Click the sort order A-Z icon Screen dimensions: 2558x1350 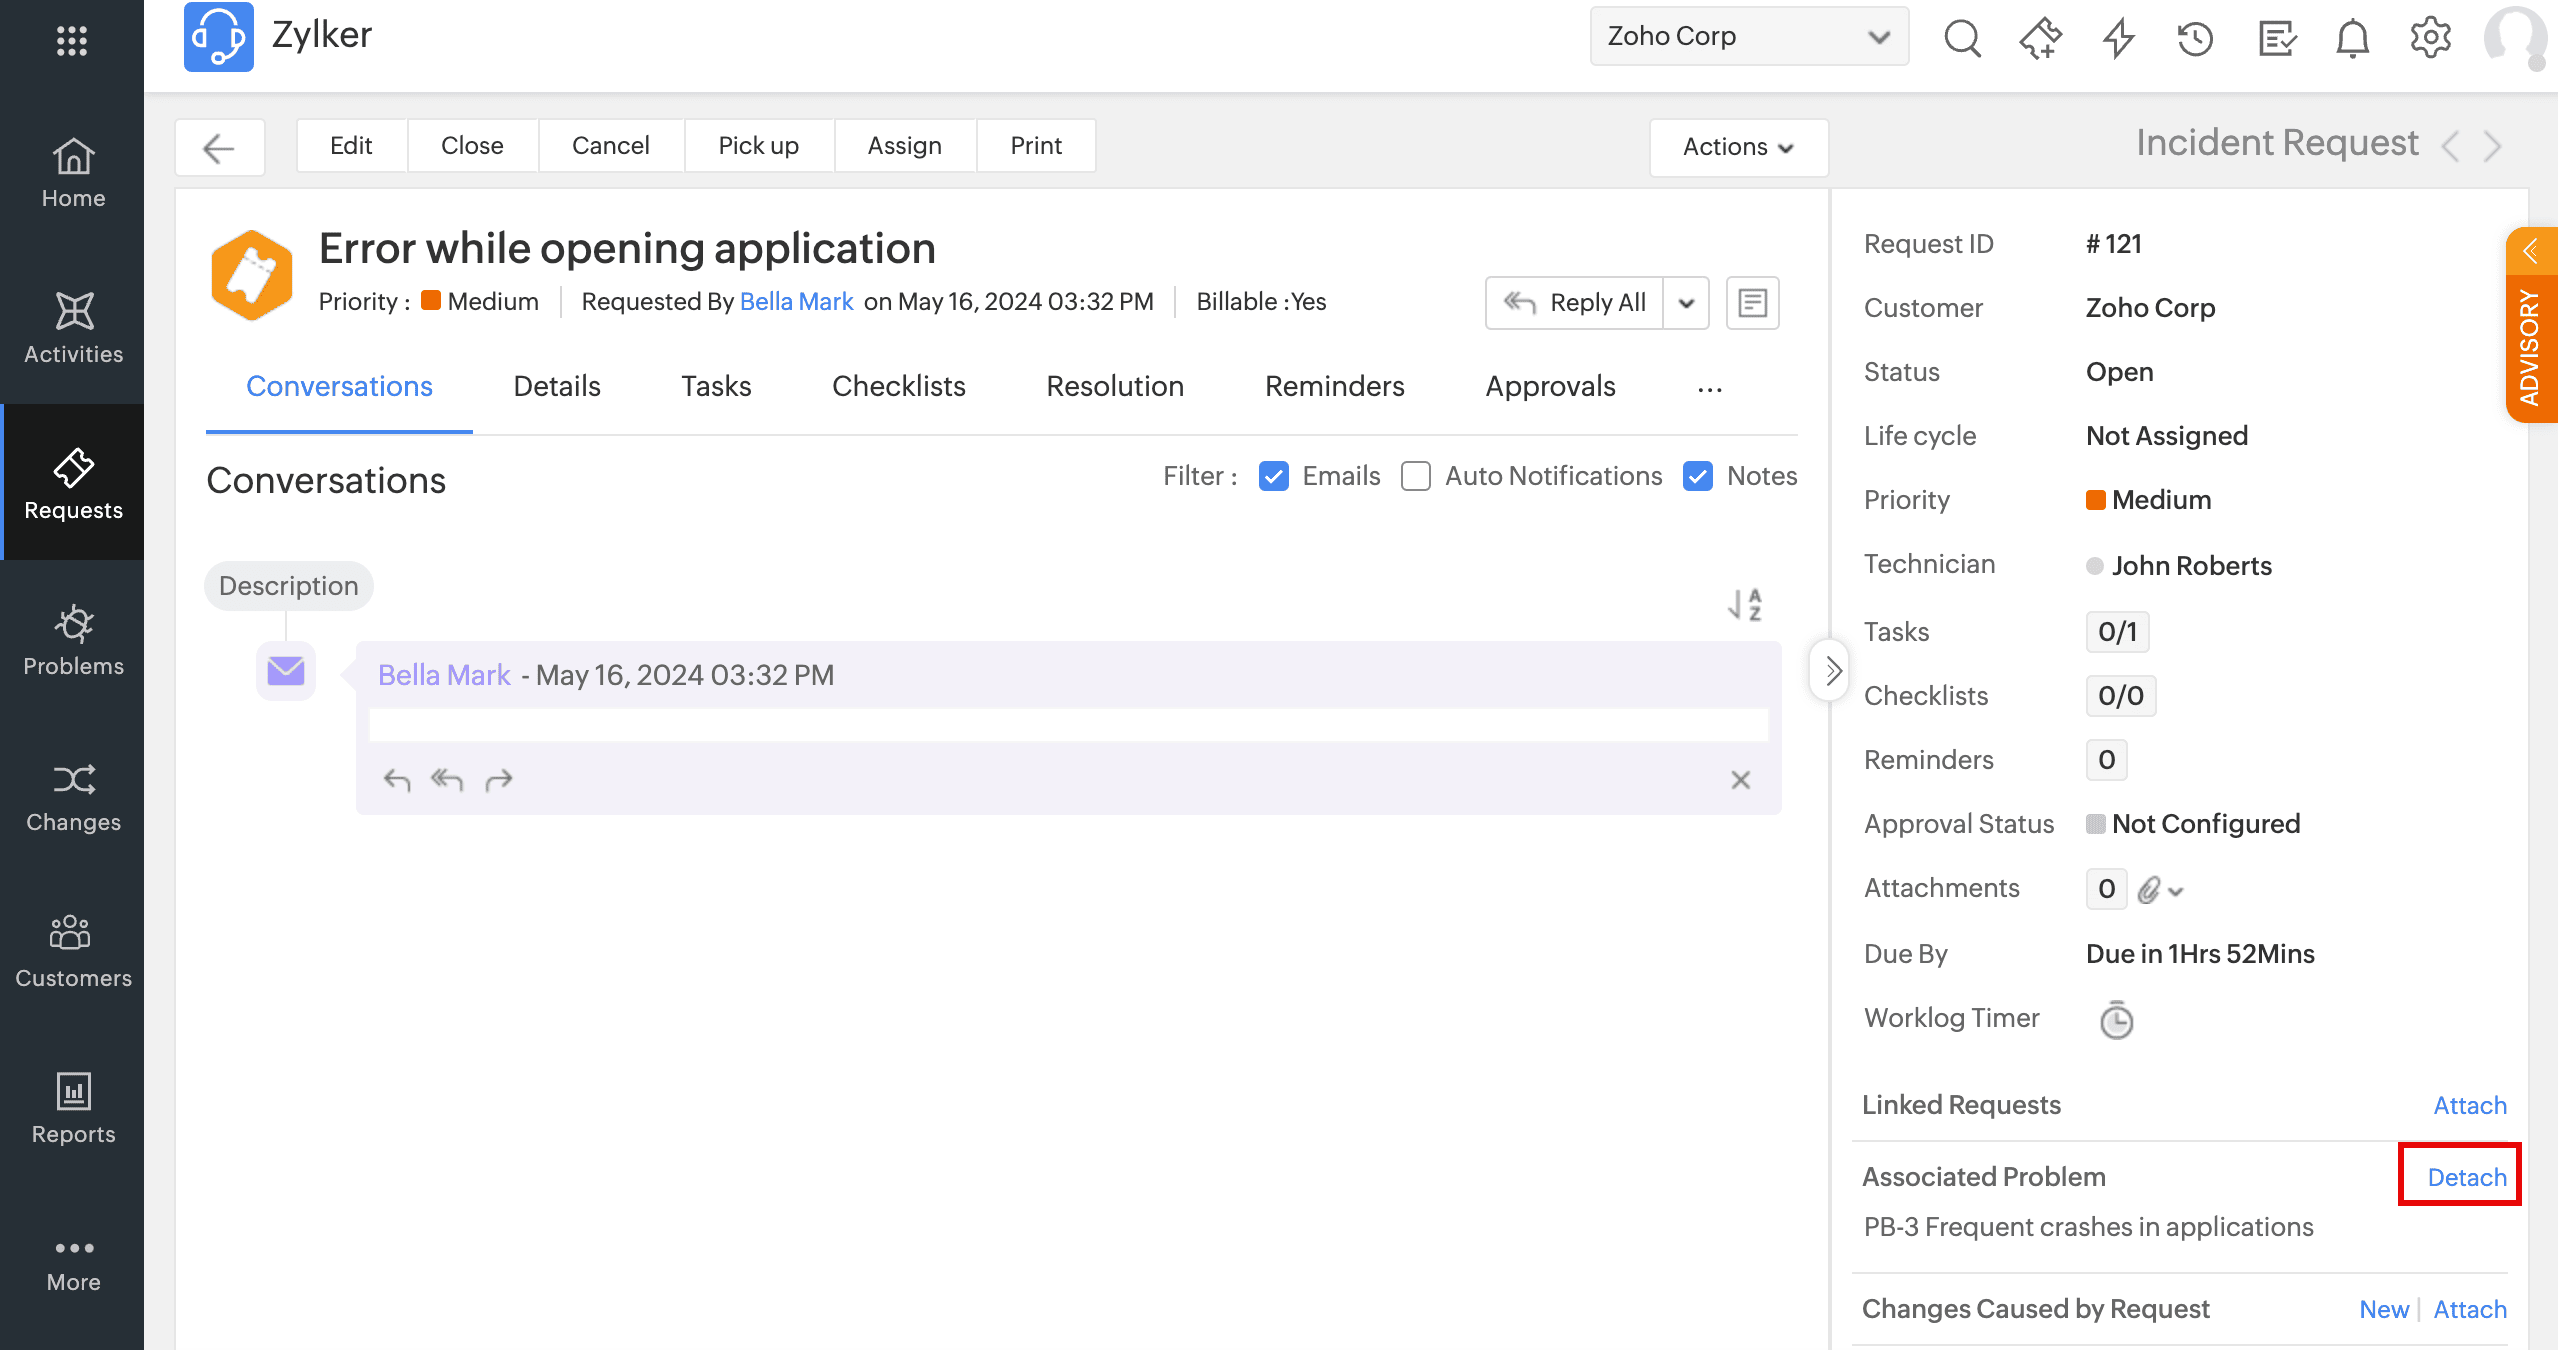(1745, 604)
